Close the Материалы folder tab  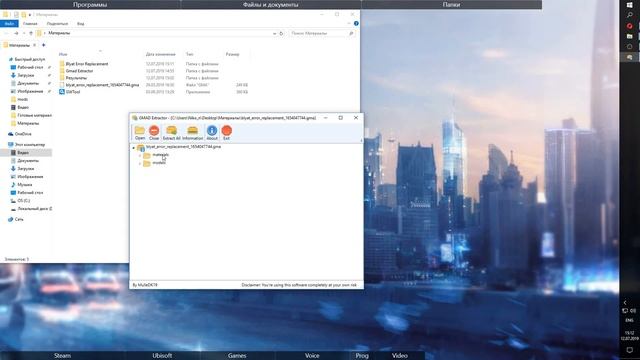point(35,45)
